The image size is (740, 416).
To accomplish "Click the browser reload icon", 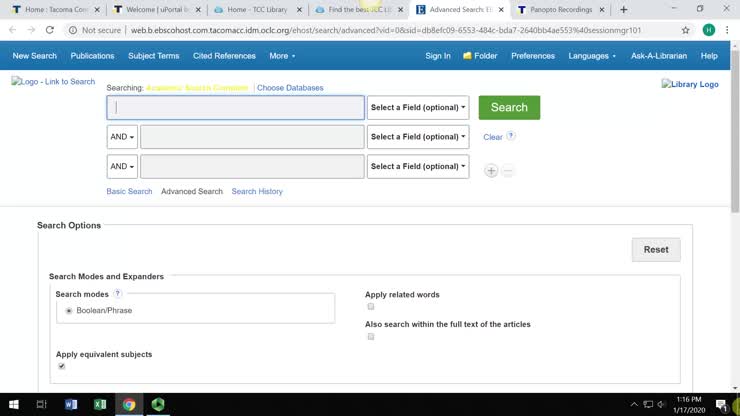I will click(x=47, y=30).
